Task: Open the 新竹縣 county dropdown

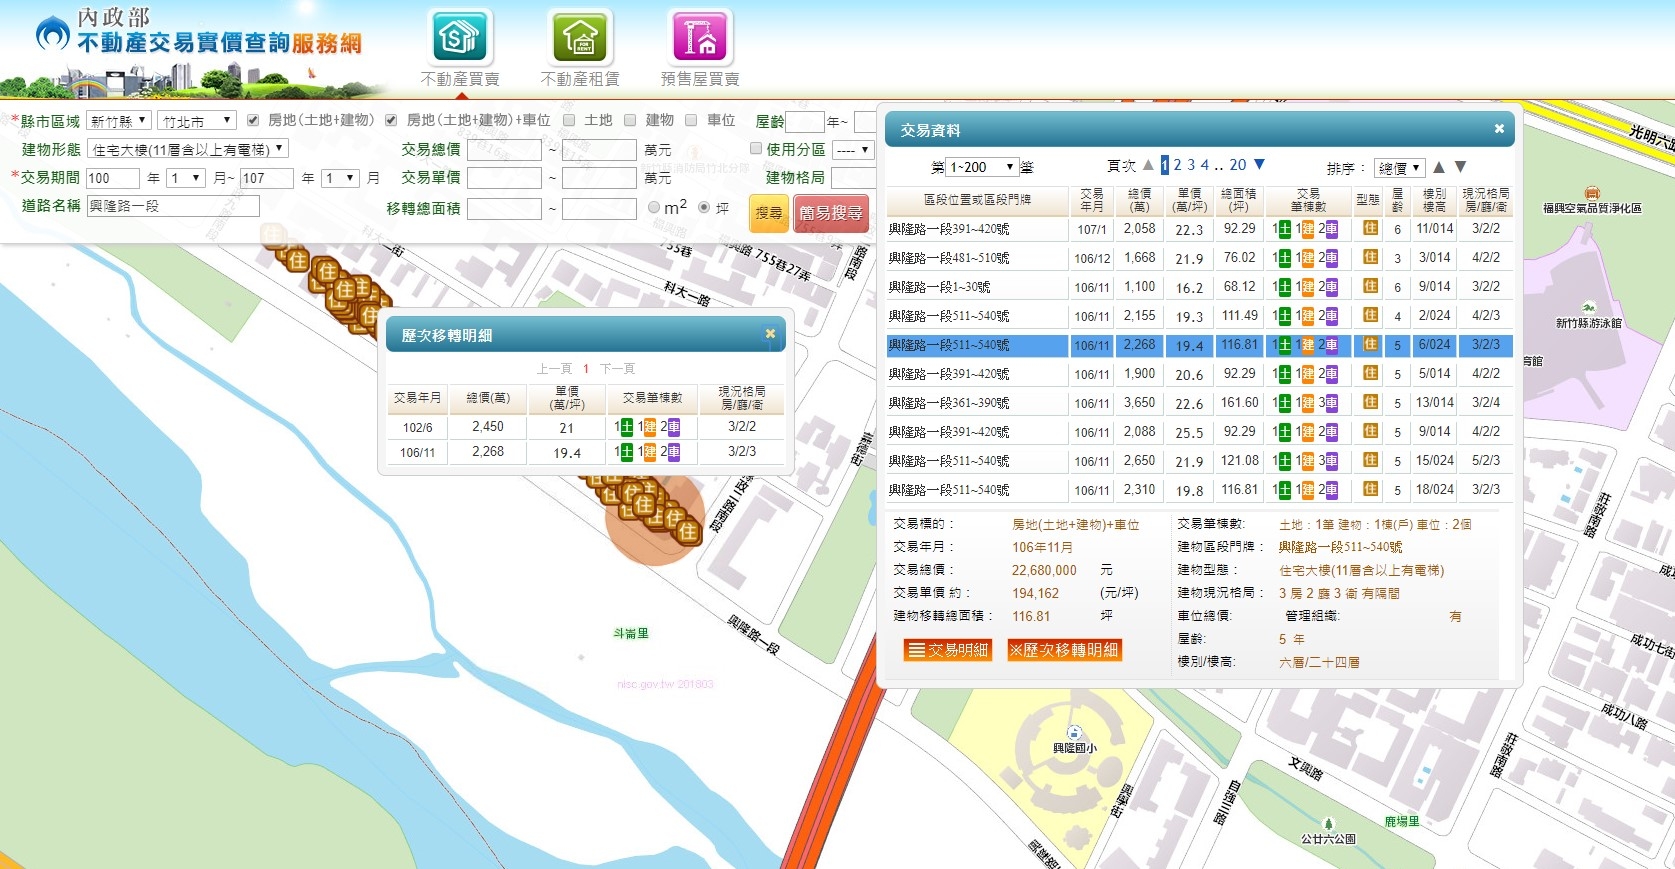Action: [x=118, y=120]
